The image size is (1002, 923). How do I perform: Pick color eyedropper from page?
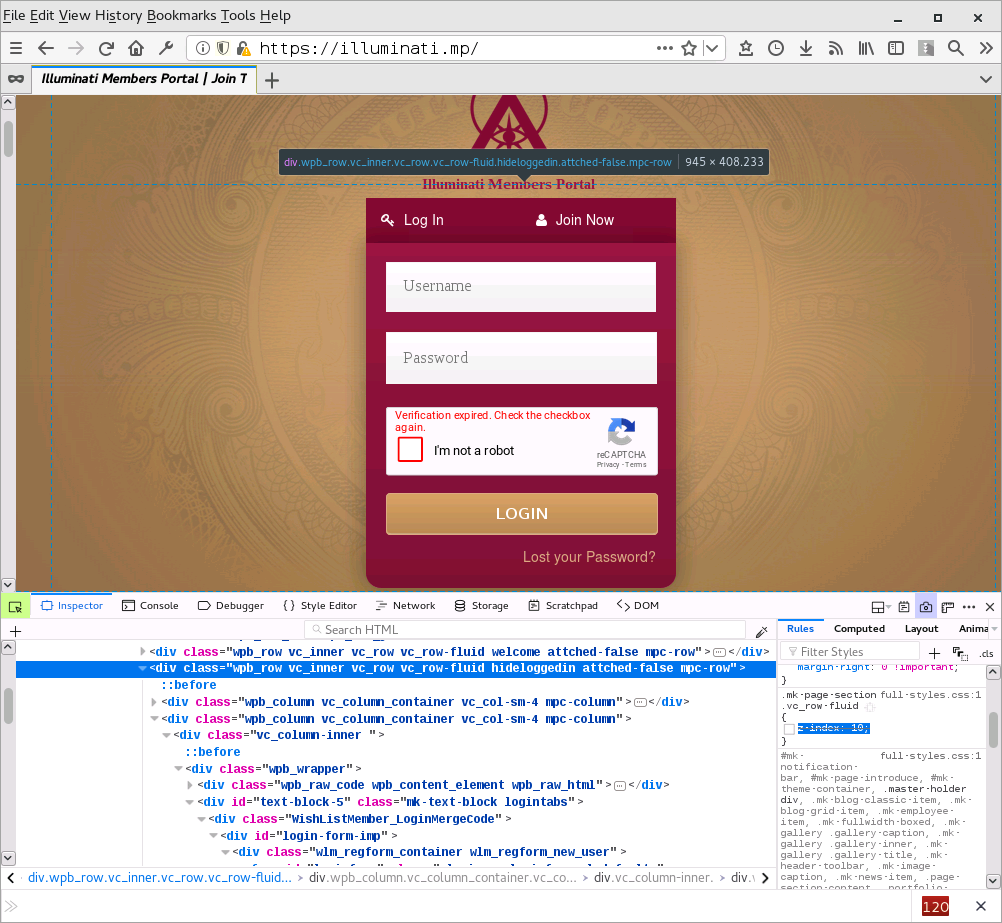coord(761,632)
